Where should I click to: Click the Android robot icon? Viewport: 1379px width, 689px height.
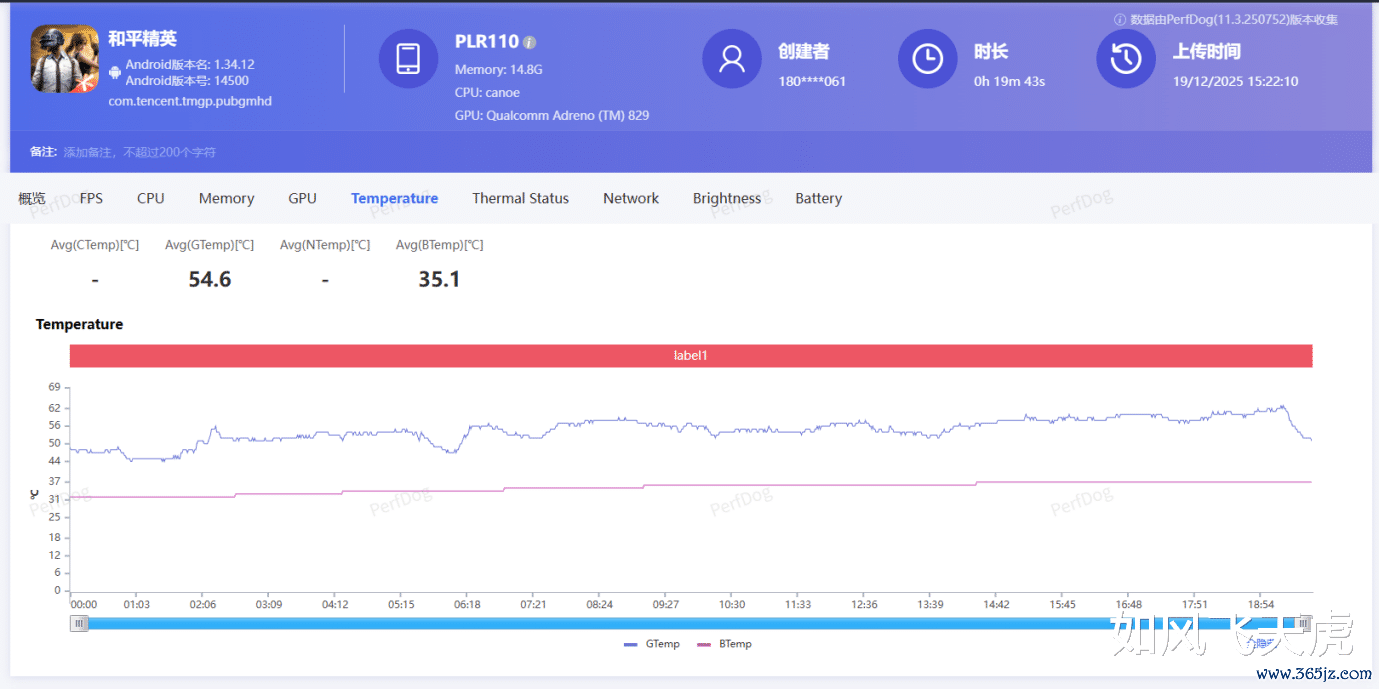[115, 73]
